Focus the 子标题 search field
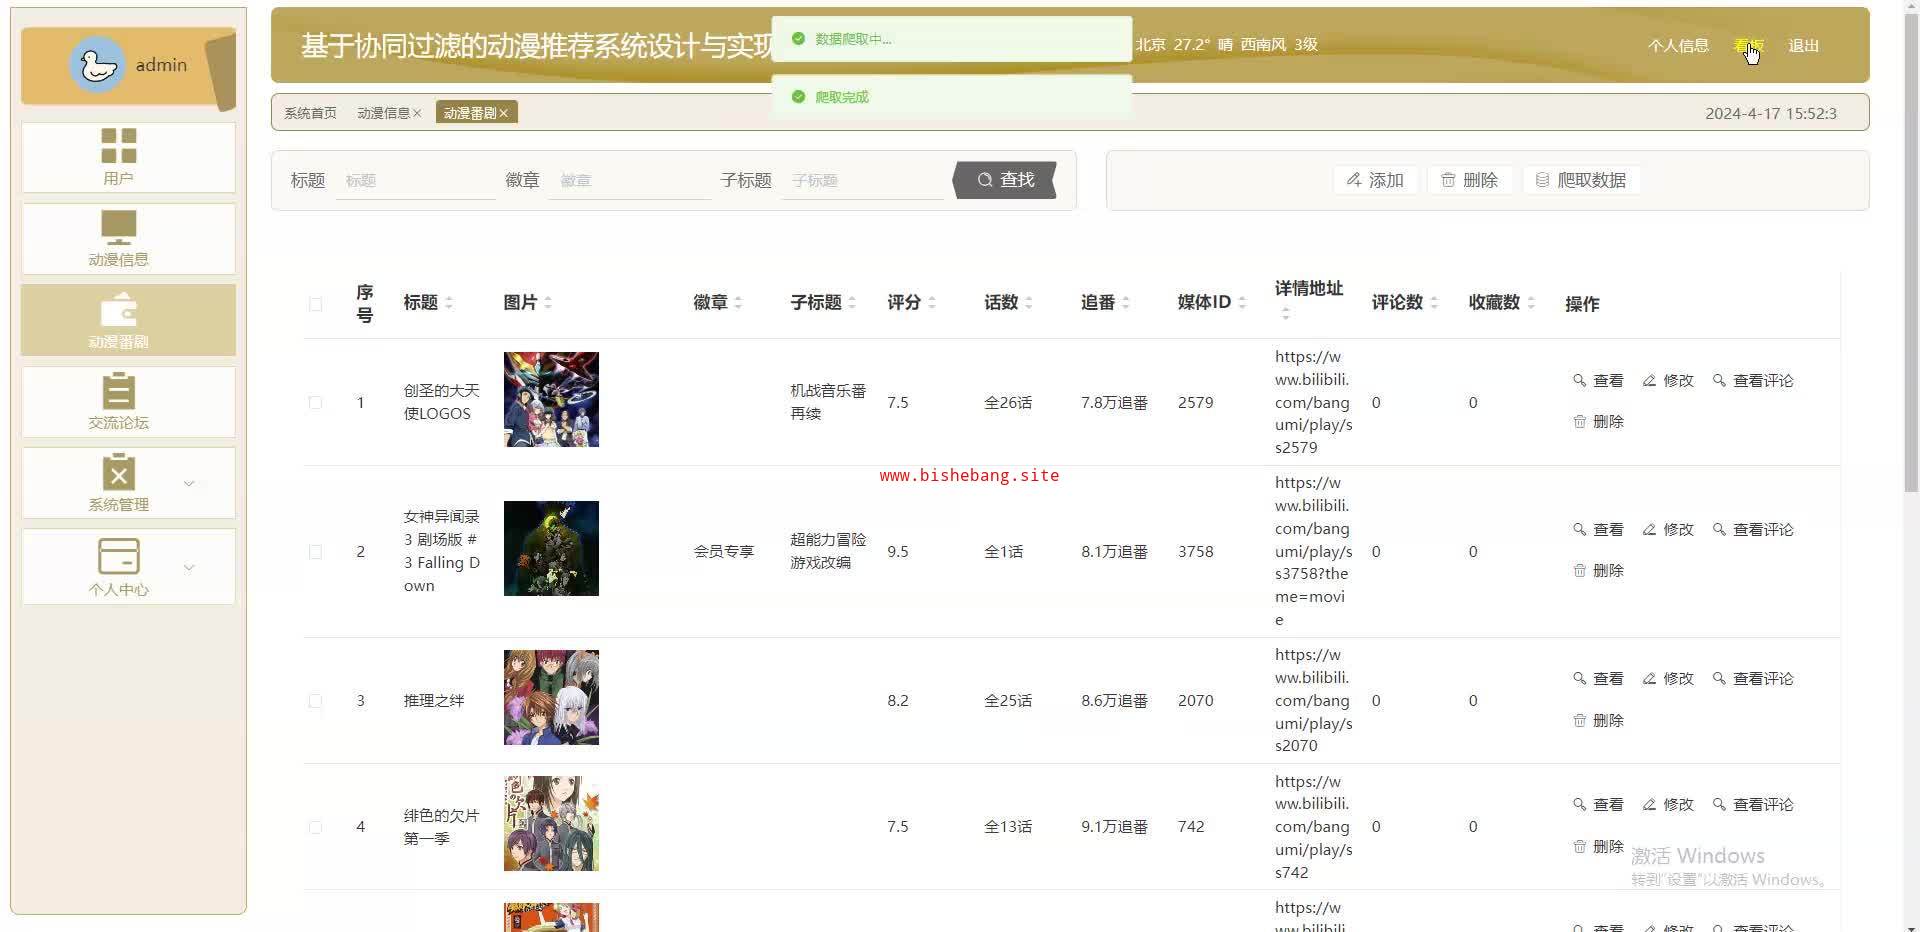Image resolution: width=1920 pixels, height=932 pixels. 862,181
